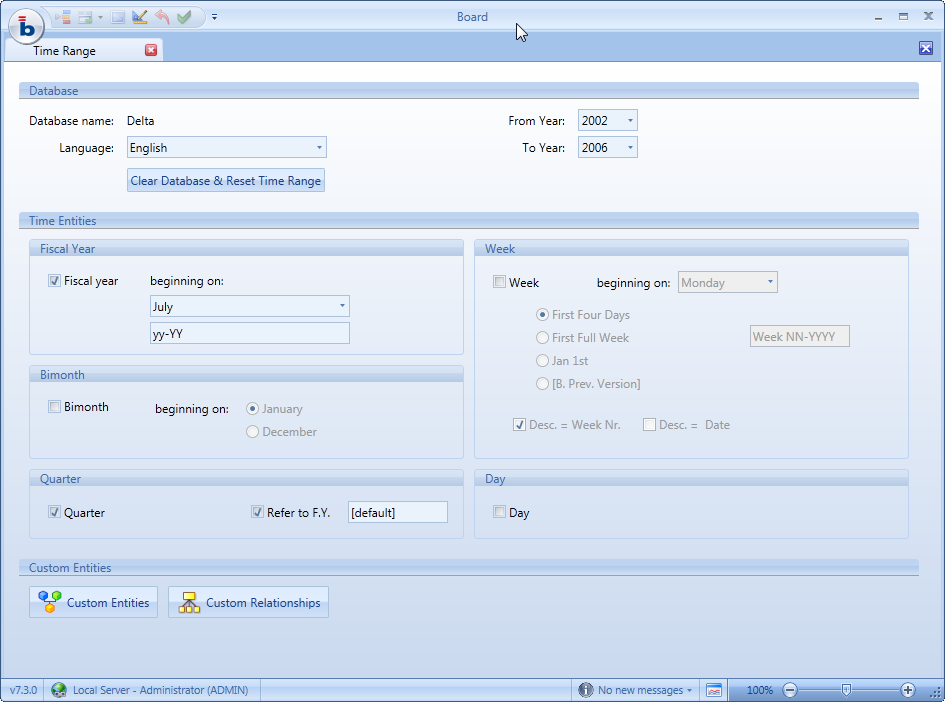Open the Board application menu orb
The image size is (945, 702).
point(26,27)
